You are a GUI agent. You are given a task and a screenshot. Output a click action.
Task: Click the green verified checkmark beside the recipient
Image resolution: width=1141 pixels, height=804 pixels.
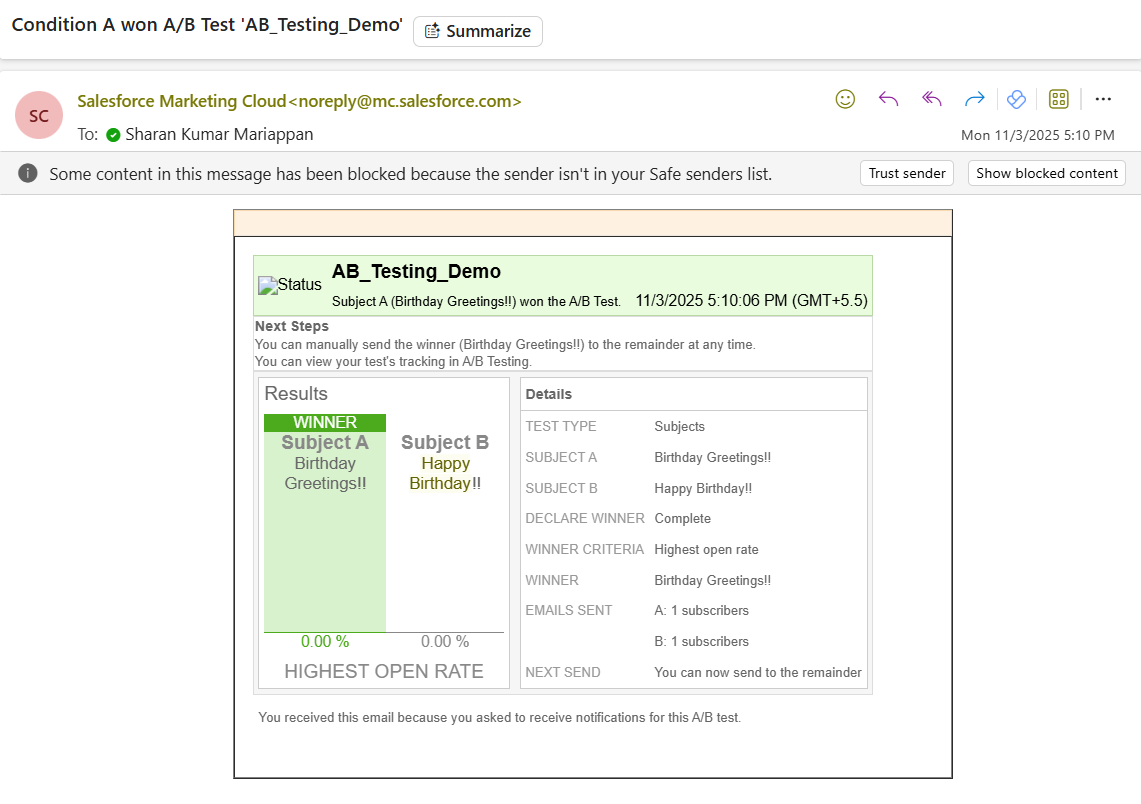[x=113, y=135]
